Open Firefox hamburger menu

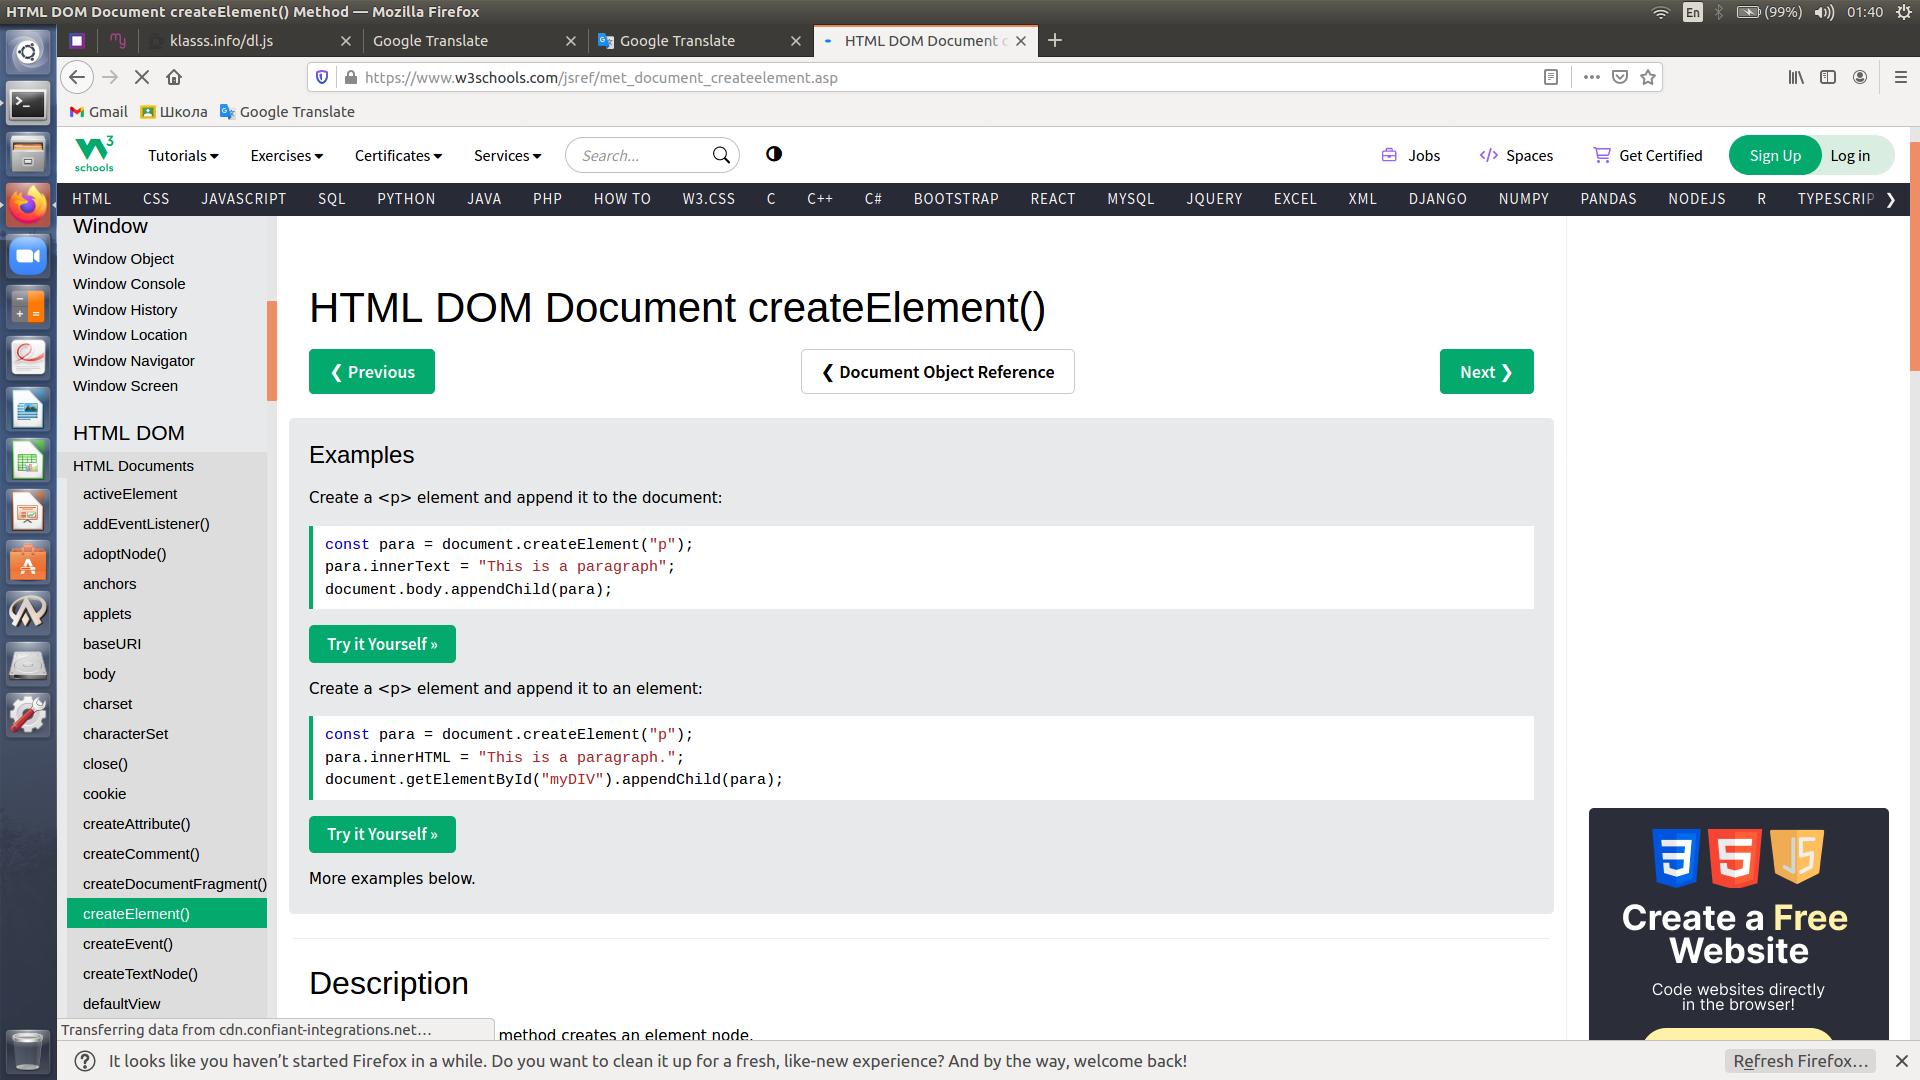[1900, 77]
